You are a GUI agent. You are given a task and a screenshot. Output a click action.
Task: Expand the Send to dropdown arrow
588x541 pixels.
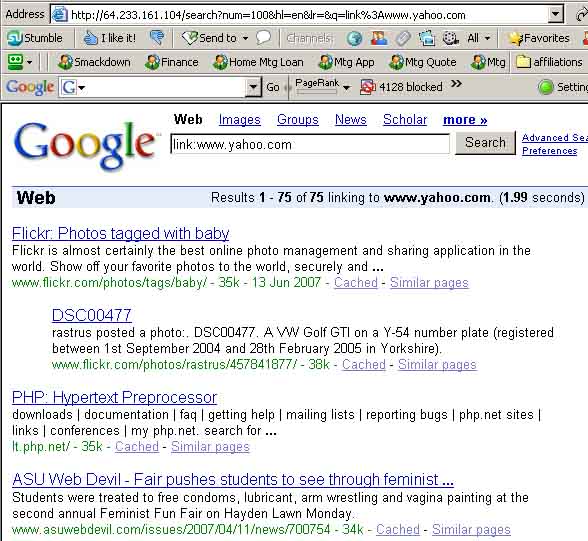(x=245, y=38)
